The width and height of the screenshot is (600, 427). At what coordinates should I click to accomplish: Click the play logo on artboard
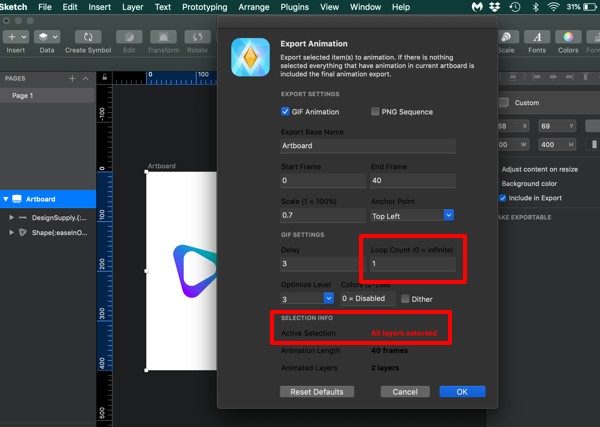195,271
